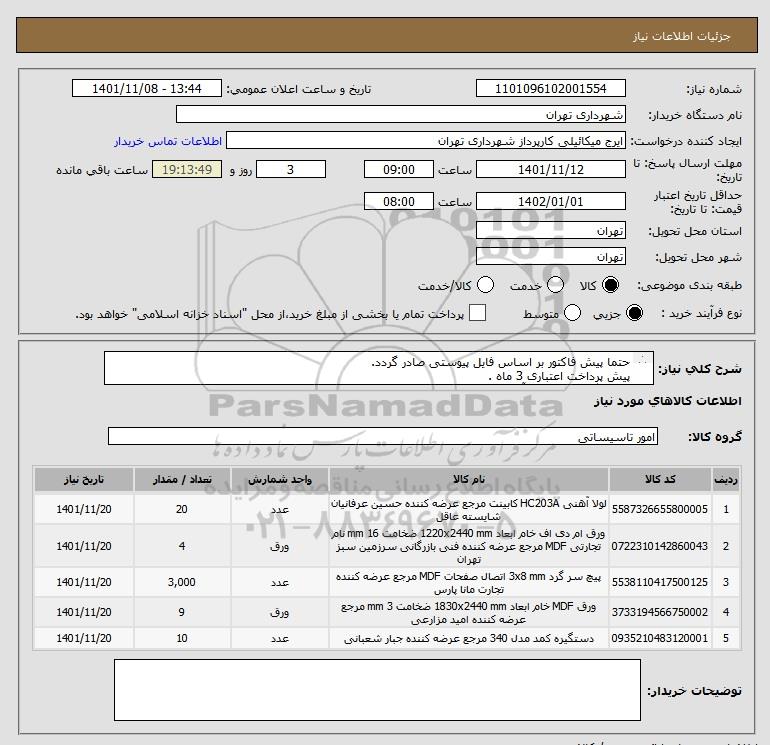The image size is (770, 745).
Task: Click item code 3733194566750002
Action: coord(660,612)
